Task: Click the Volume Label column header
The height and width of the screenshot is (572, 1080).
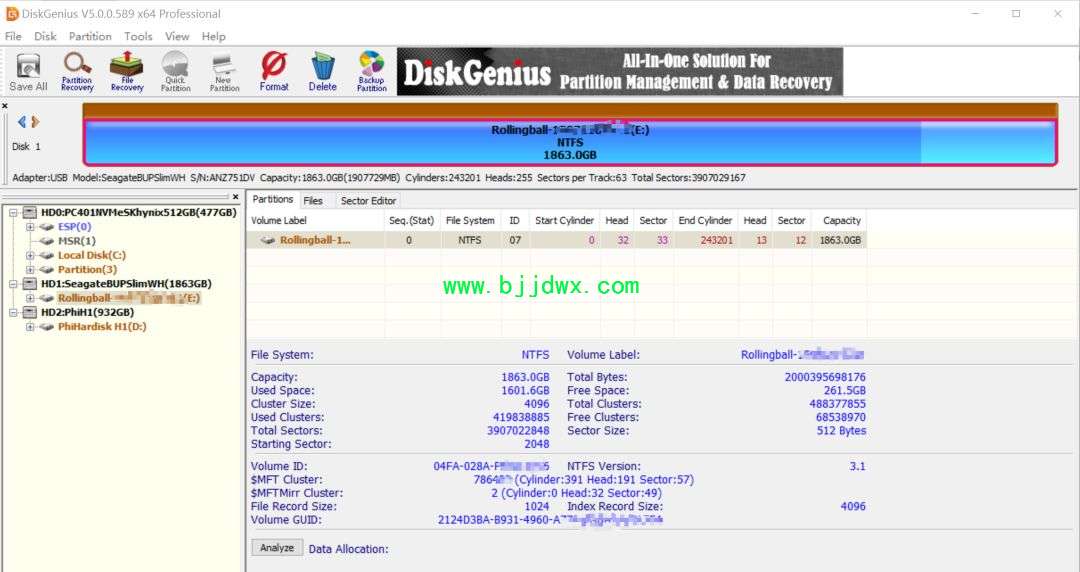Action: 315,221
